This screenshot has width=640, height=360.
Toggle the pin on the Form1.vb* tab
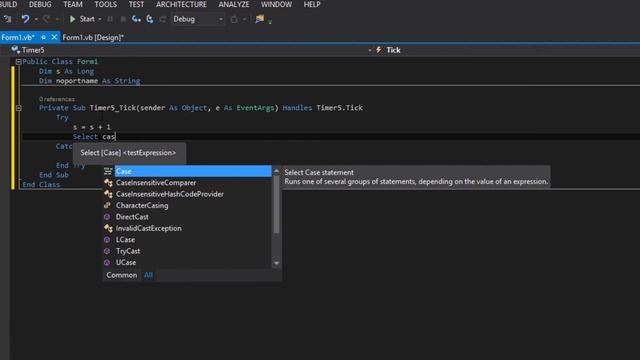tap(43, 37)
